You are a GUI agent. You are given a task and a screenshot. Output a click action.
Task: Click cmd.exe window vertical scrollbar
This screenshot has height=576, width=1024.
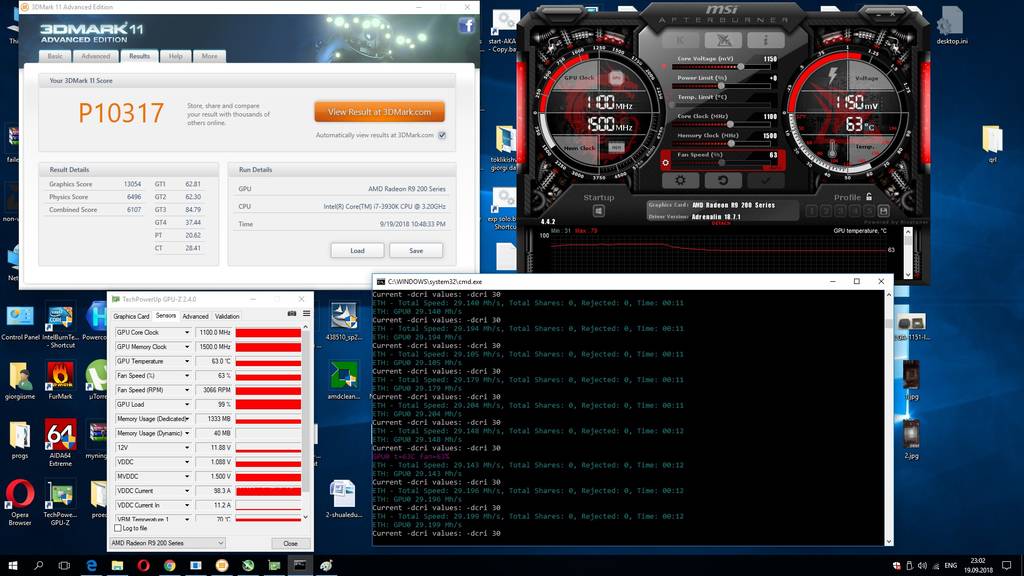pyautogui.click(x=888, y=418)
